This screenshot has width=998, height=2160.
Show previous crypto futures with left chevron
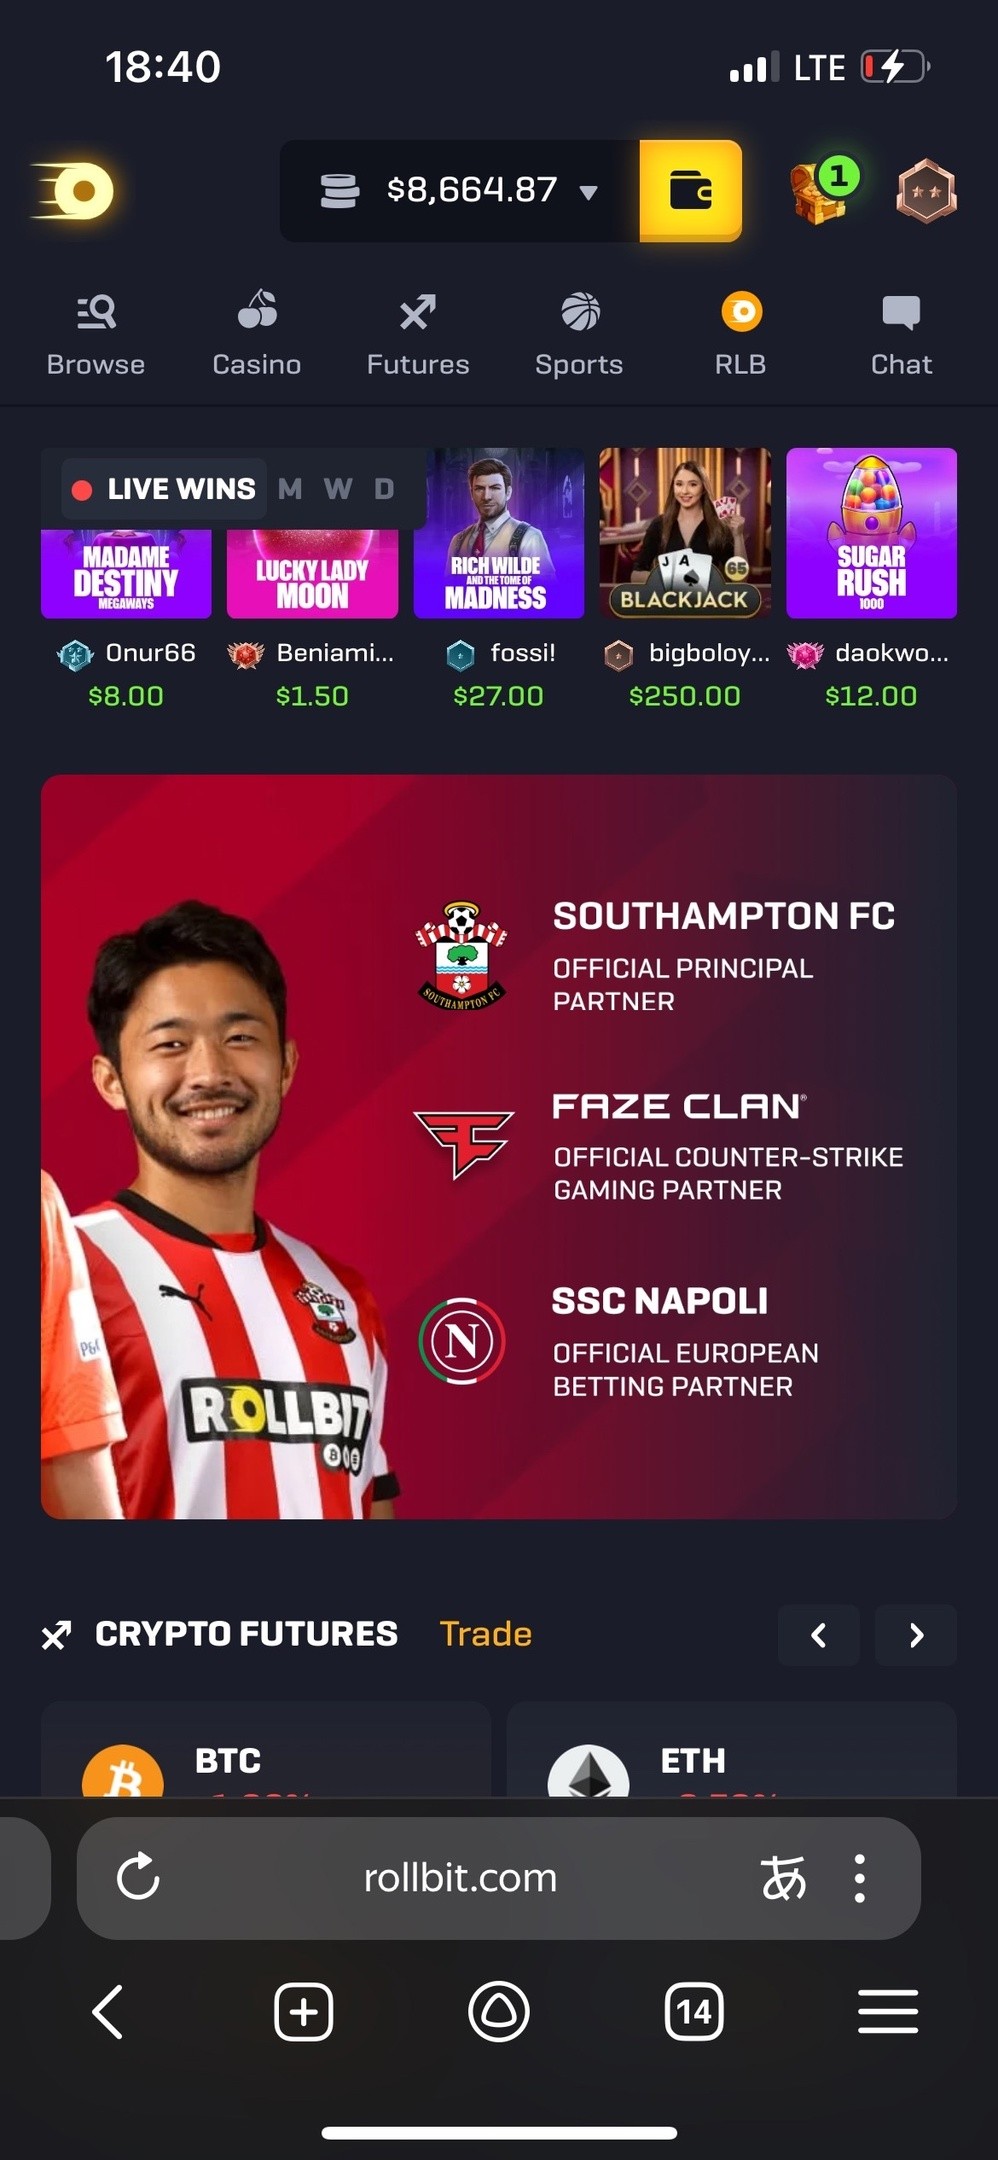click(x=819, y=1635)
